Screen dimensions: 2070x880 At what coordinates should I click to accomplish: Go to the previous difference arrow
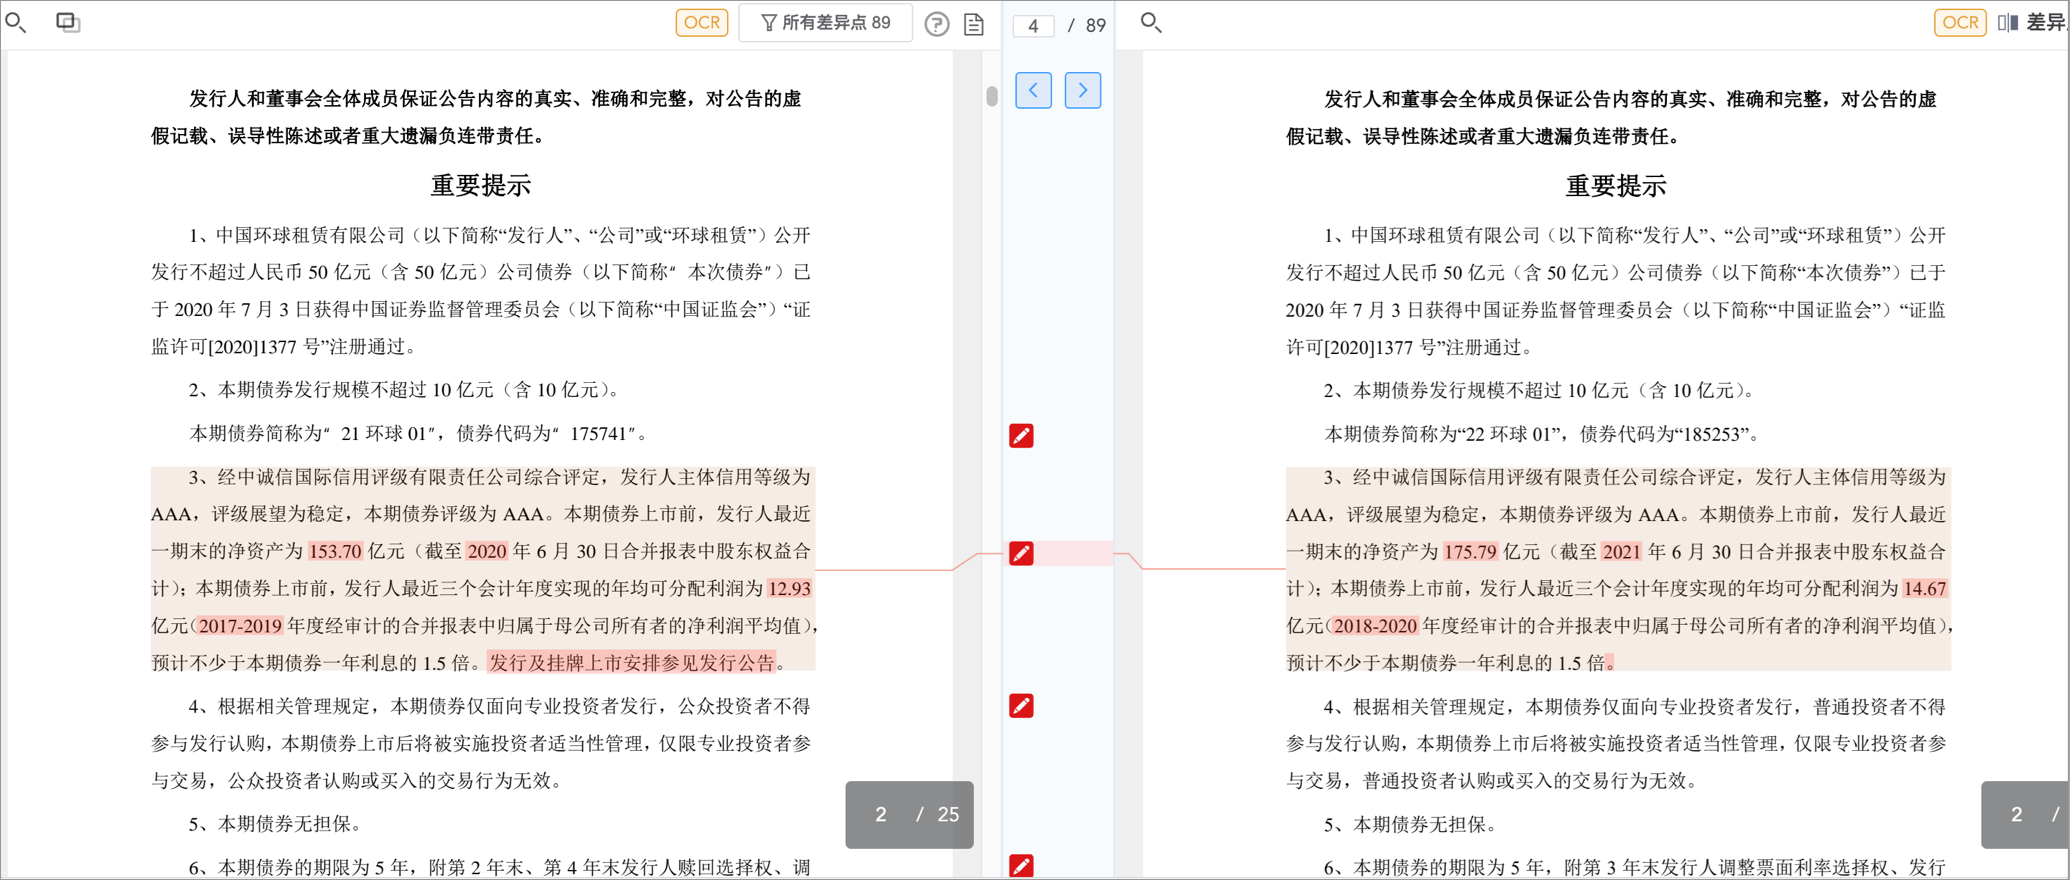1033,90
